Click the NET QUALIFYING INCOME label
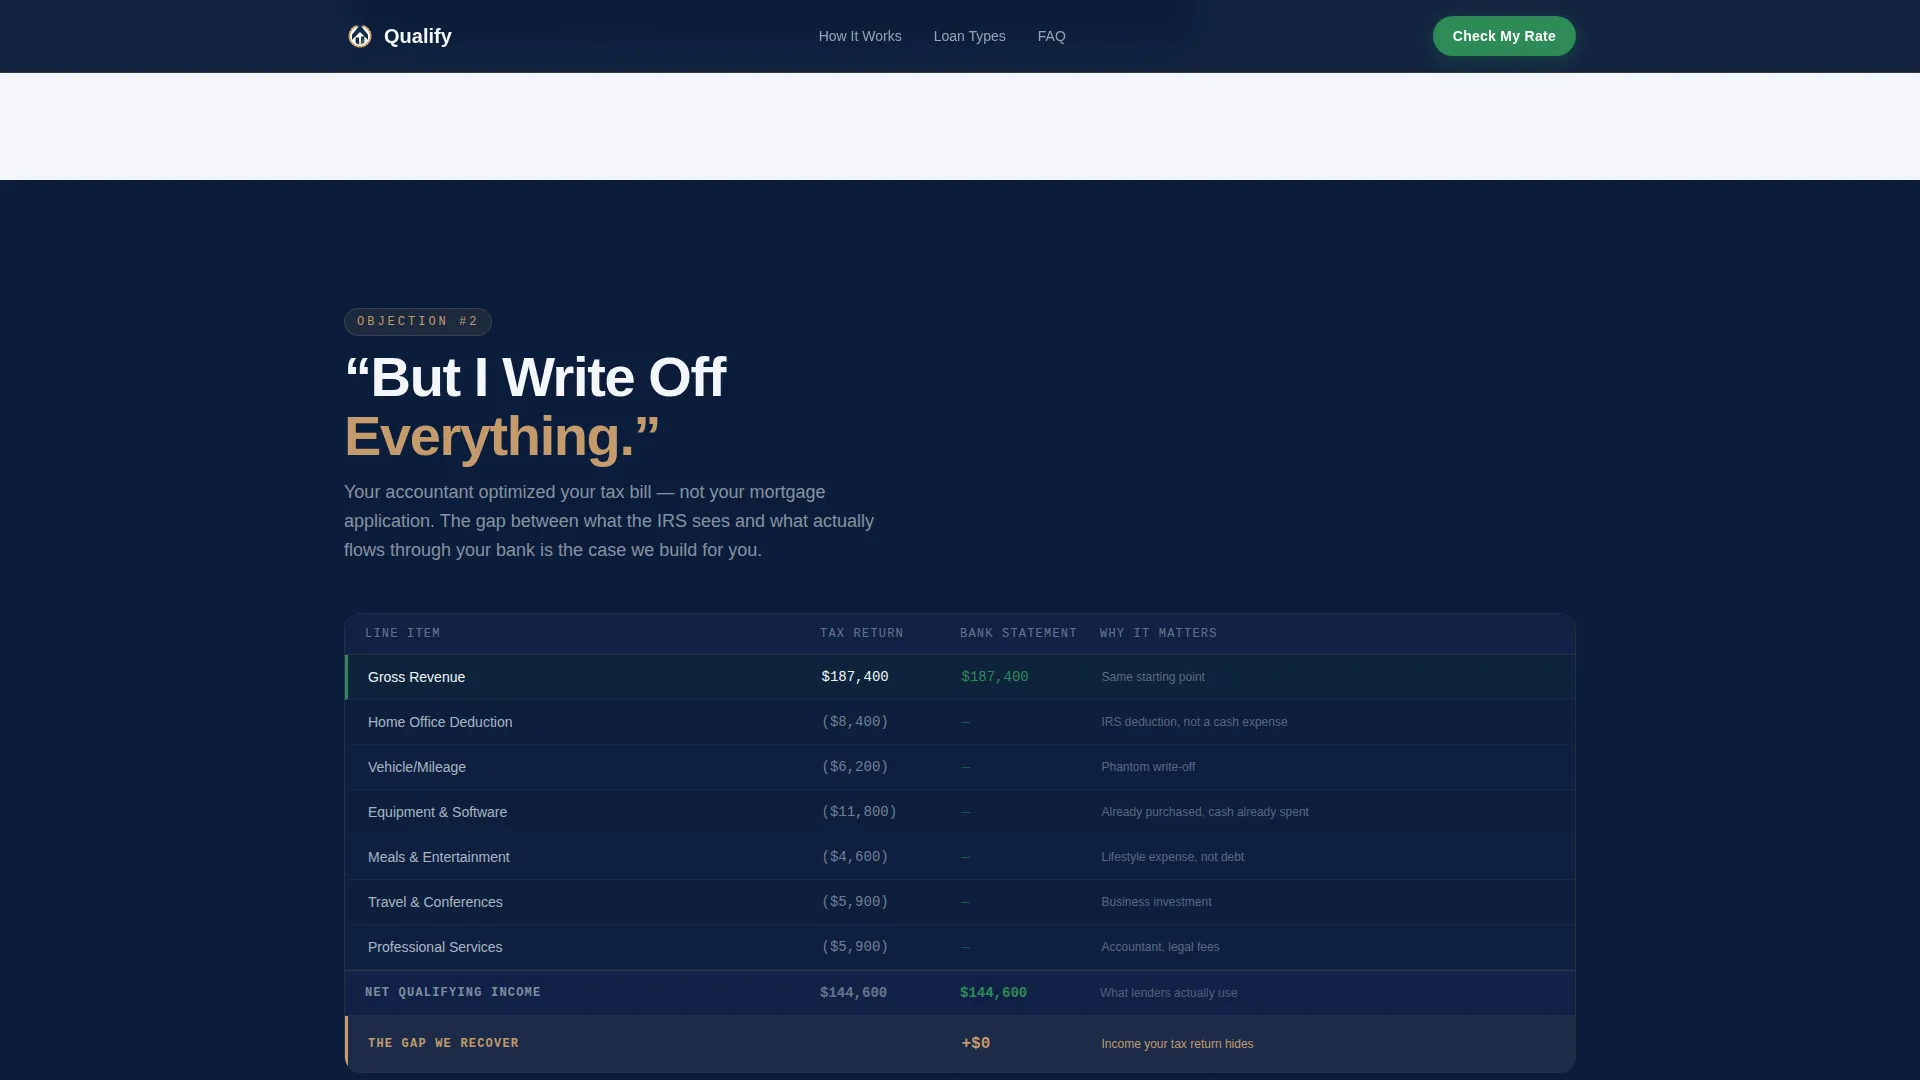1920x1080 pixels. click(x=452, y=992)
